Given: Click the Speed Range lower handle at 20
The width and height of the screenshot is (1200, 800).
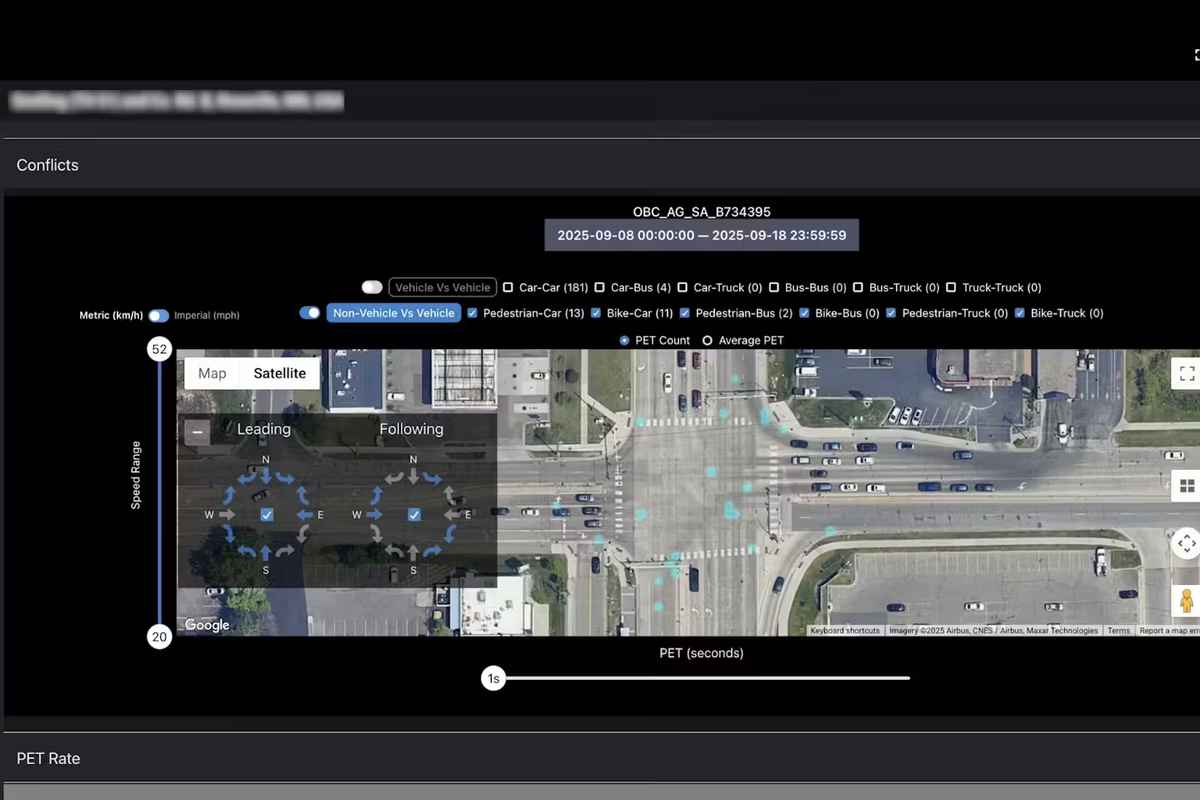Looking at the screenshot, I should coord(159,637).
